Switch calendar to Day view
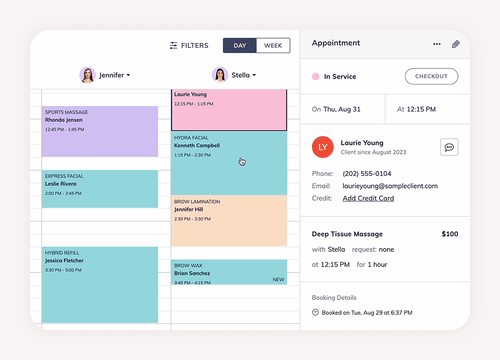This screenshot has height=360, width=500. [240, 46]
